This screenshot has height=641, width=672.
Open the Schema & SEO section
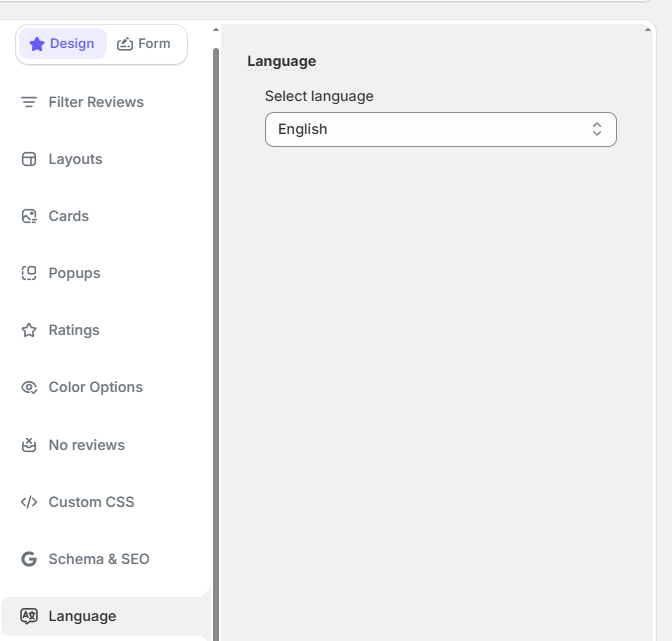[98, 559]
